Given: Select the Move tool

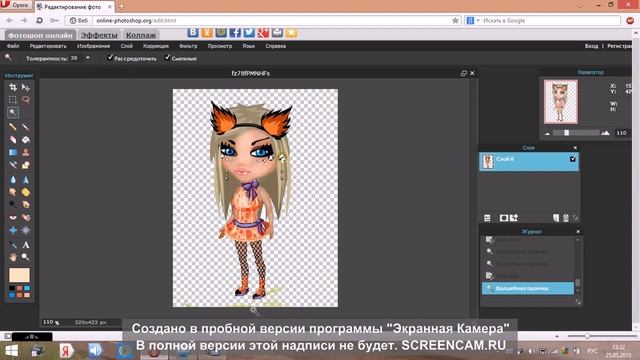Looking at the screenshot, I should tap(26, 87).
